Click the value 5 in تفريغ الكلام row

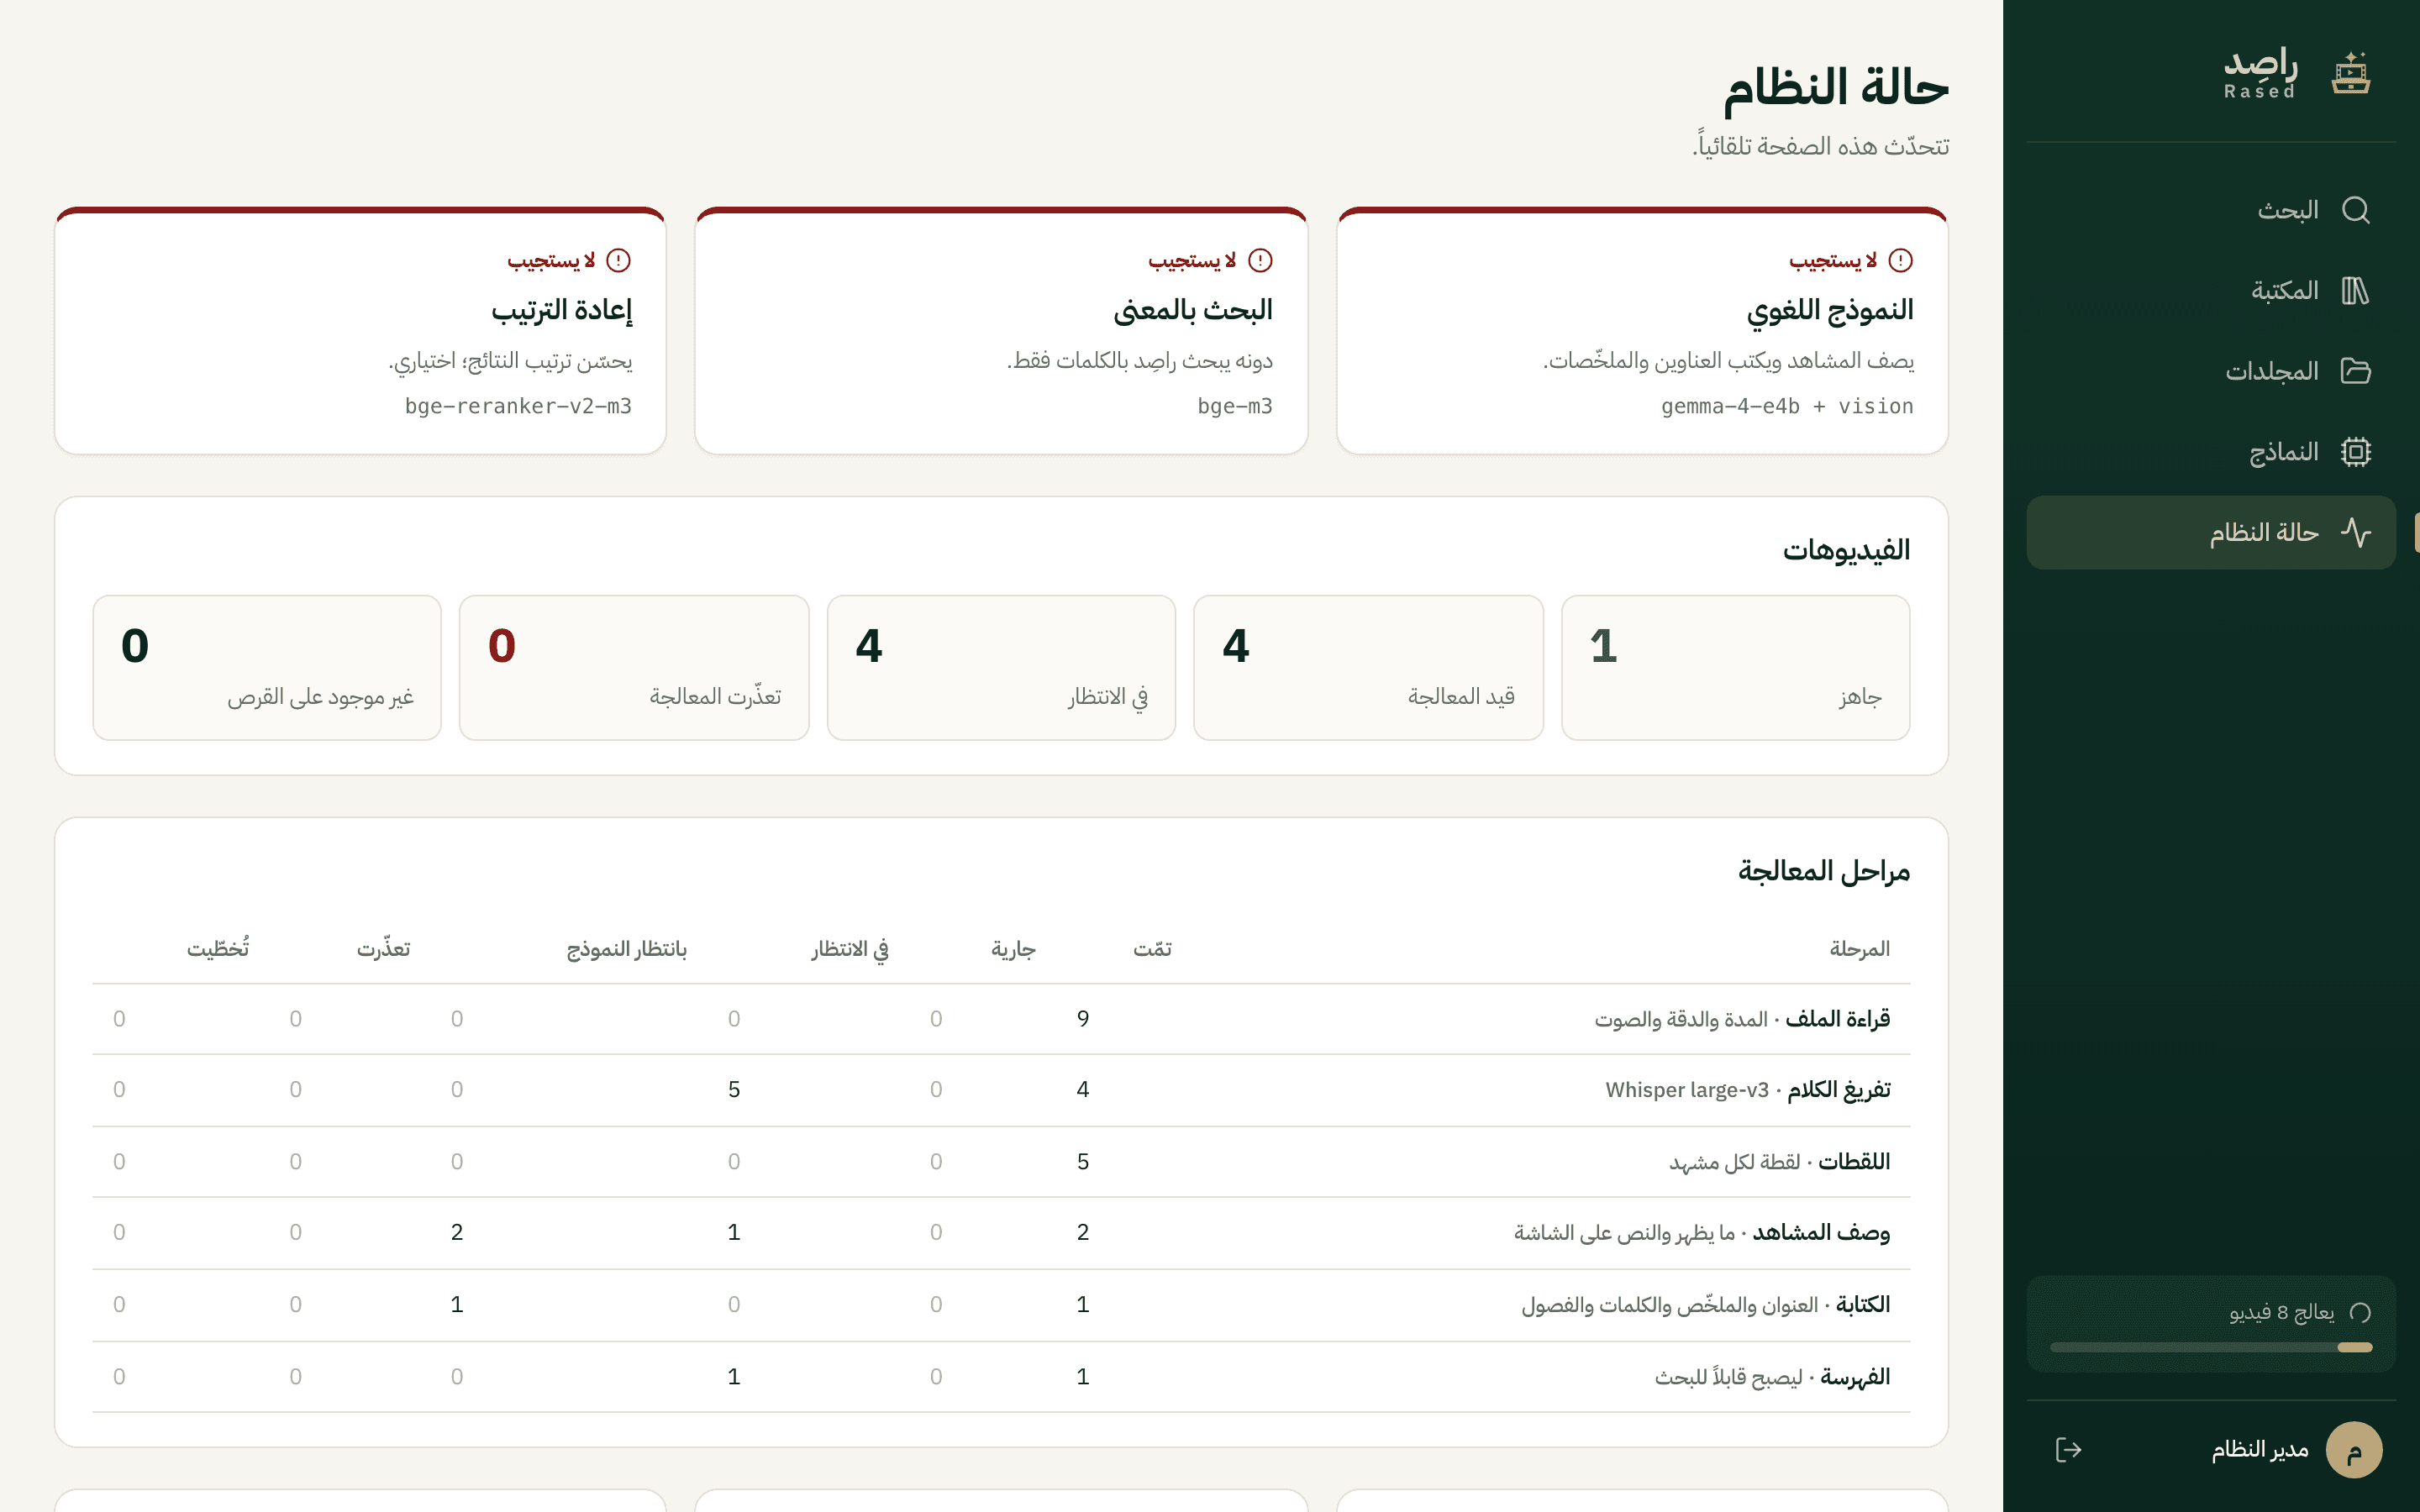click(734, 1090)
